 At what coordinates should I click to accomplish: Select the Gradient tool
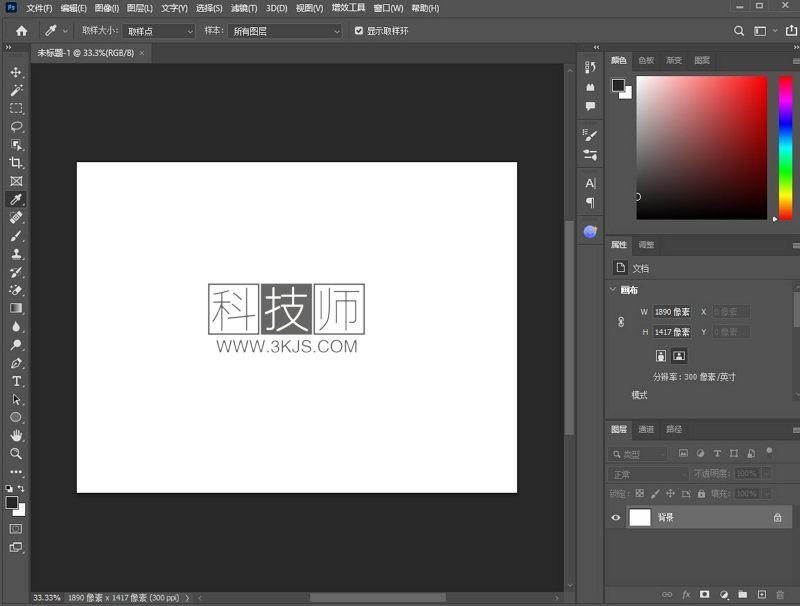pyautogui.click(x=16, y=308)
